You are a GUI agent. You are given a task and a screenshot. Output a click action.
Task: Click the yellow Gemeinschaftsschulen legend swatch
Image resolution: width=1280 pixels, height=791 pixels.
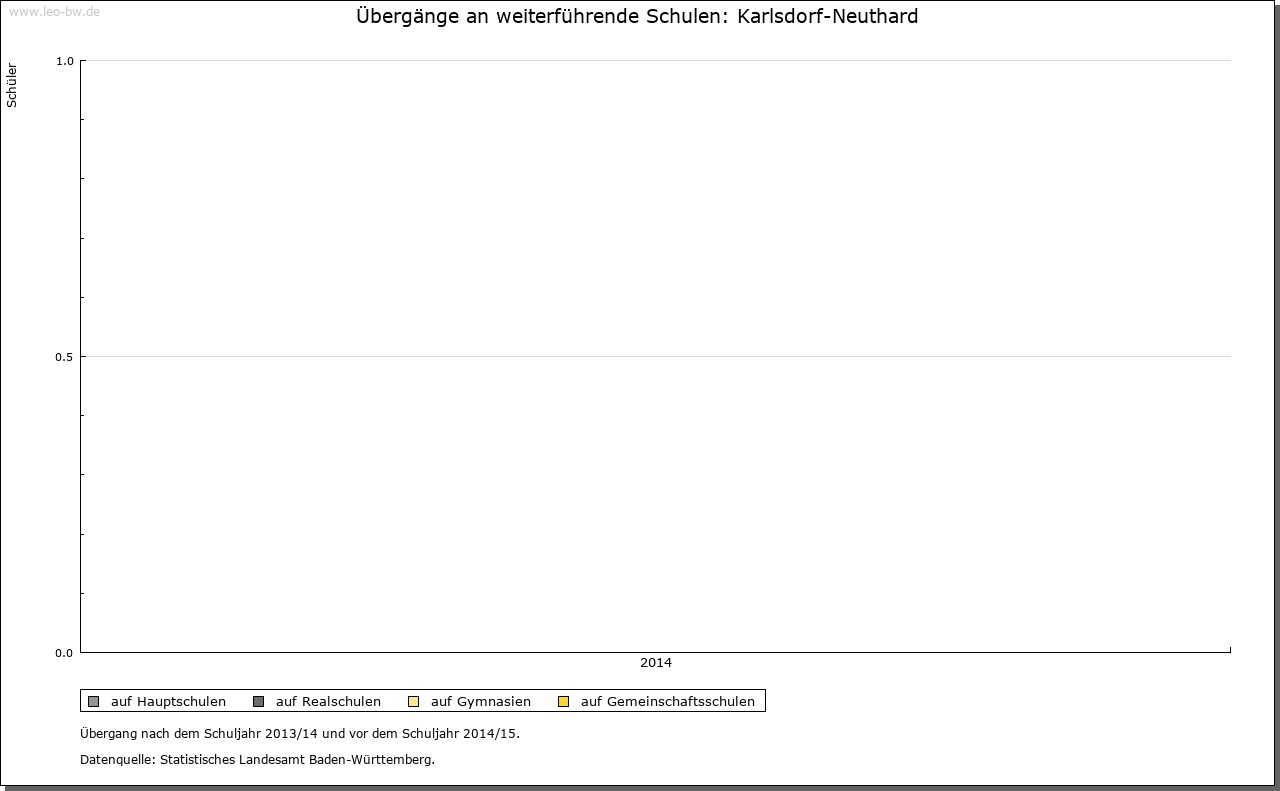click(563, 701)
